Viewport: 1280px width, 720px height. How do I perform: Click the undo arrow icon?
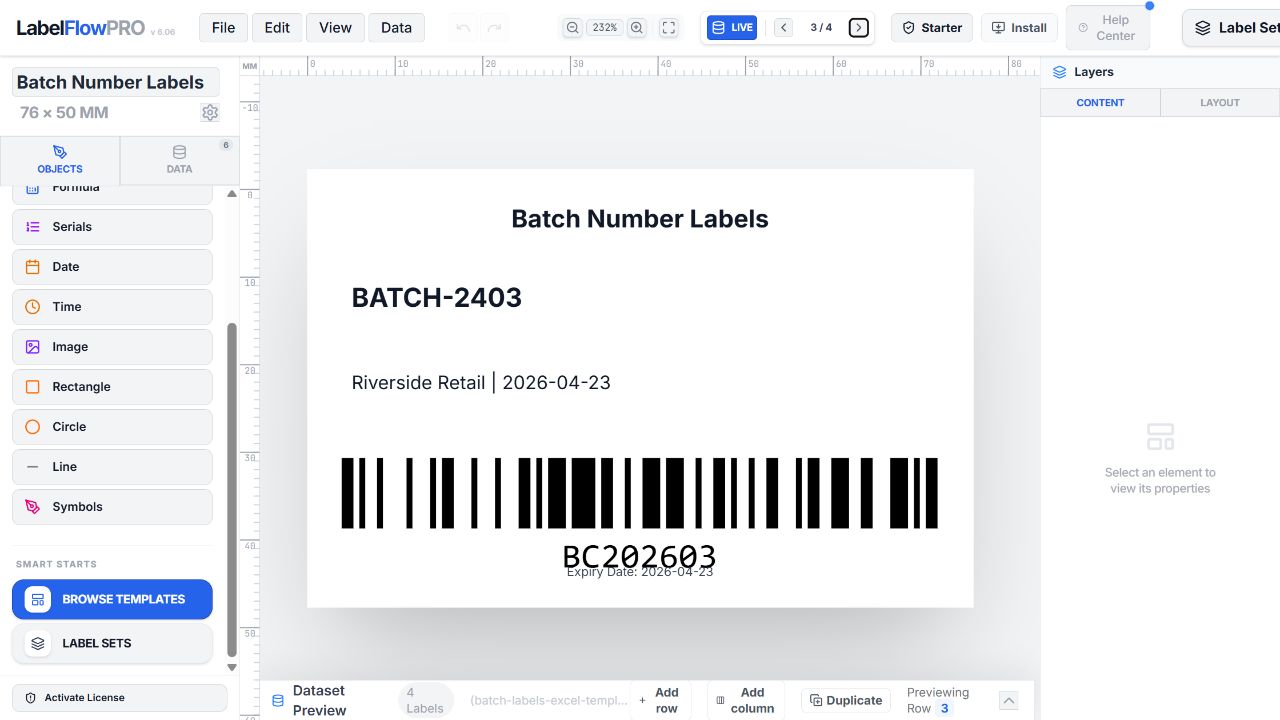coord(463,28)
